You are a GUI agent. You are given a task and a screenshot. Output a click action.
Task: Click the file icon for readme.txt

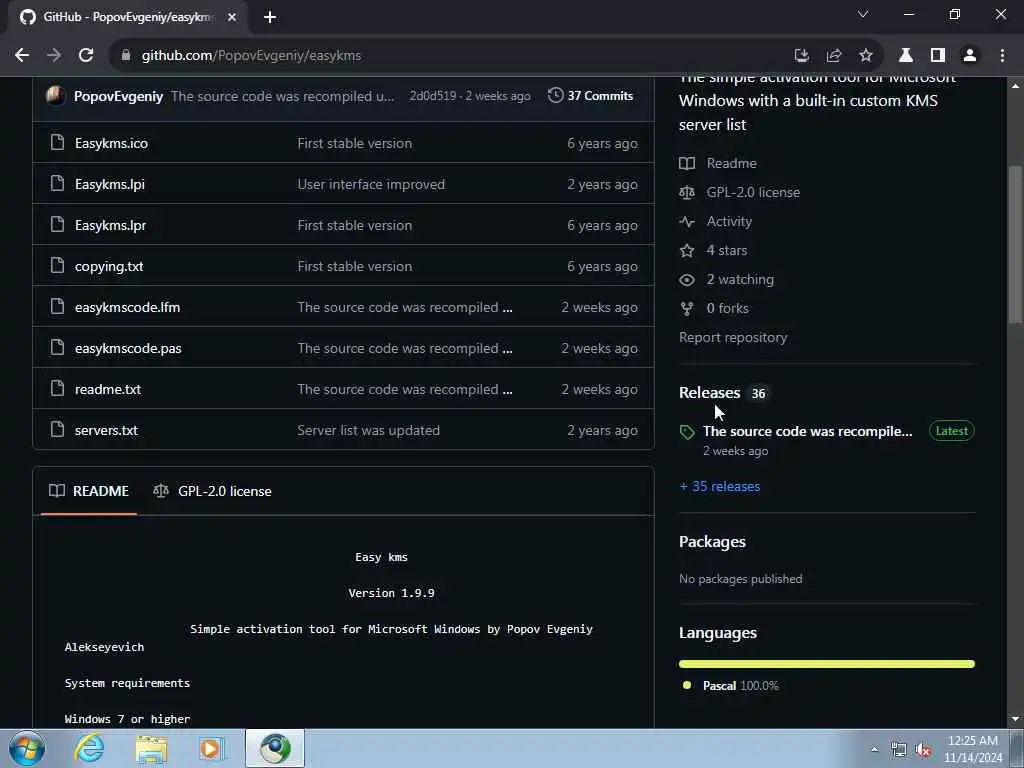pos(57,388)
